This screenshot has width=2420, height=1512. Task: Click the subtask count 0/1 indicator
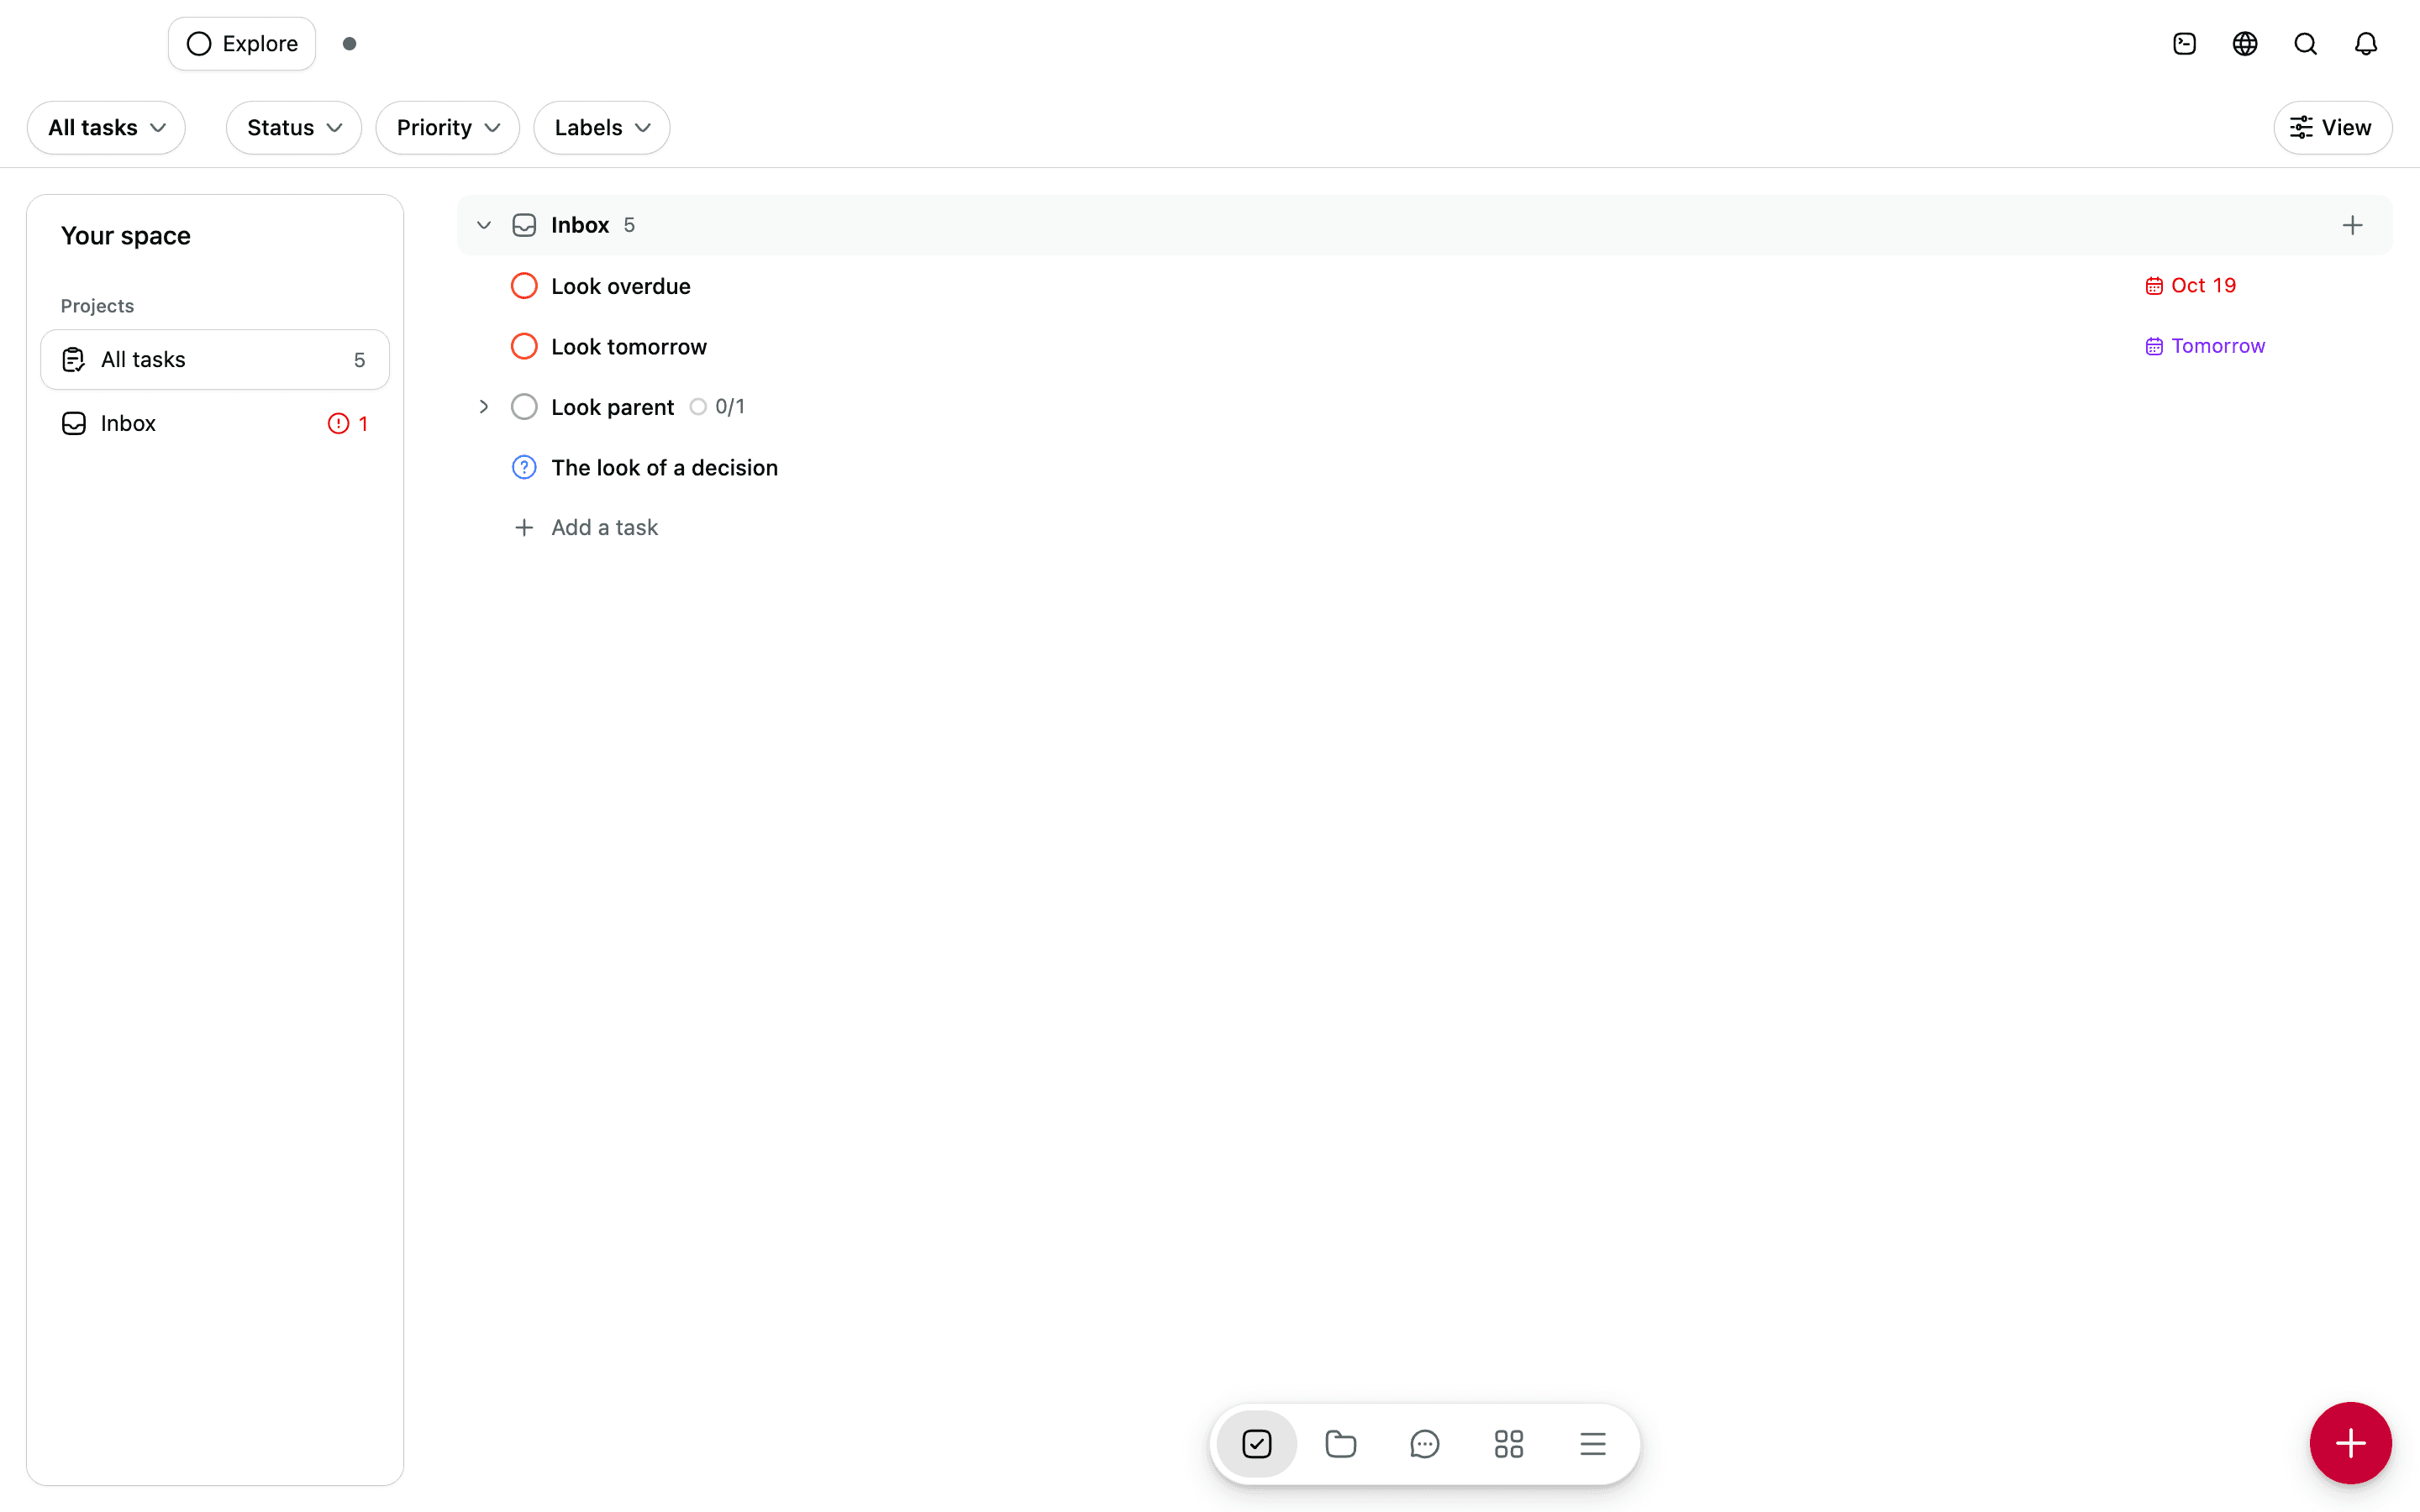pyautogui.click(x=717, y=407)
